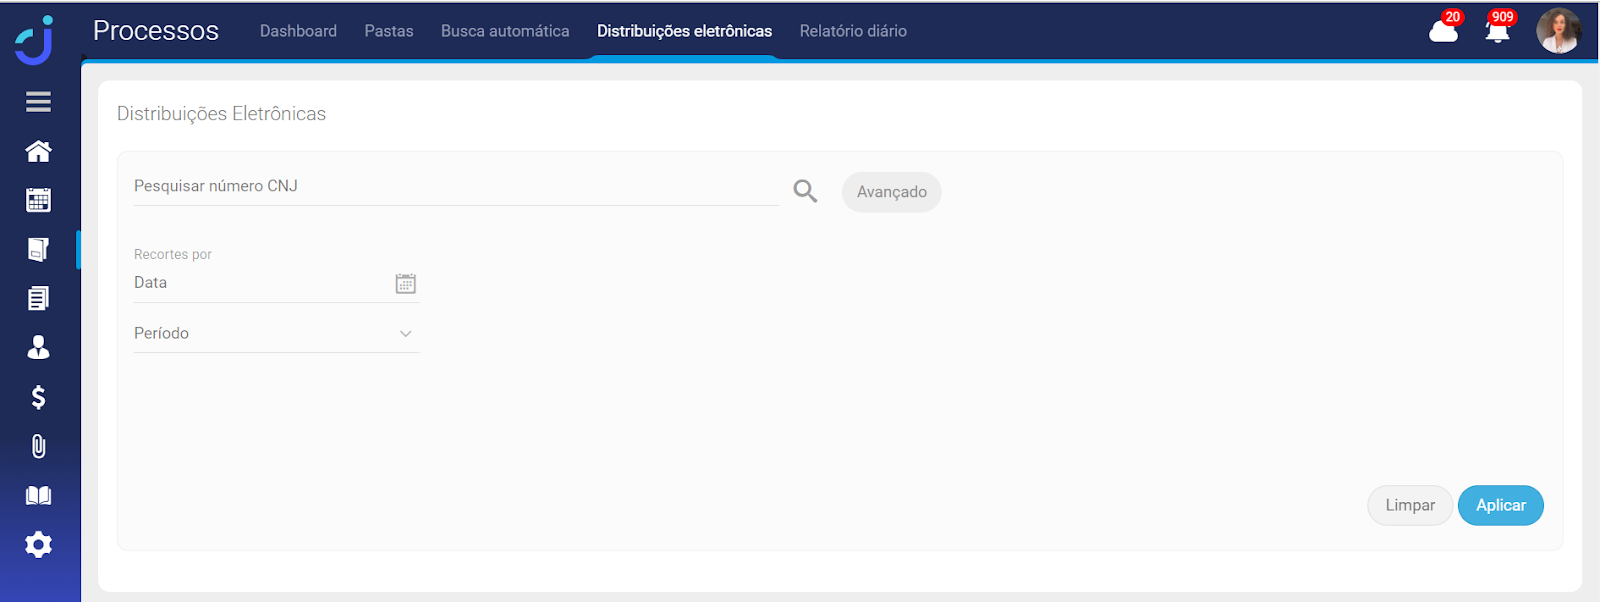The width and height of the screenshot is (1600, 602).
Task: Open the documents list sidebar icon
Action: click(38, 298)
